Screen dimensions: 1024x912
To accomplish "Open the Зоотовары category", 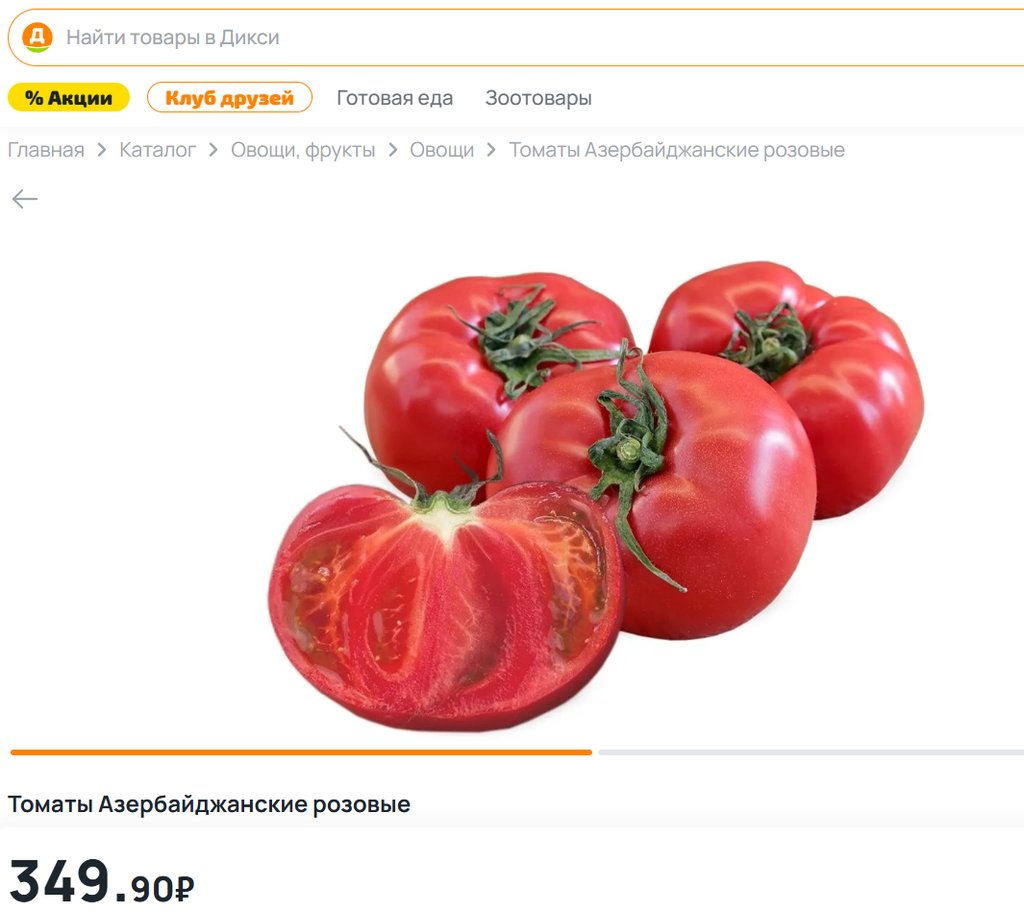I will 538,98.
